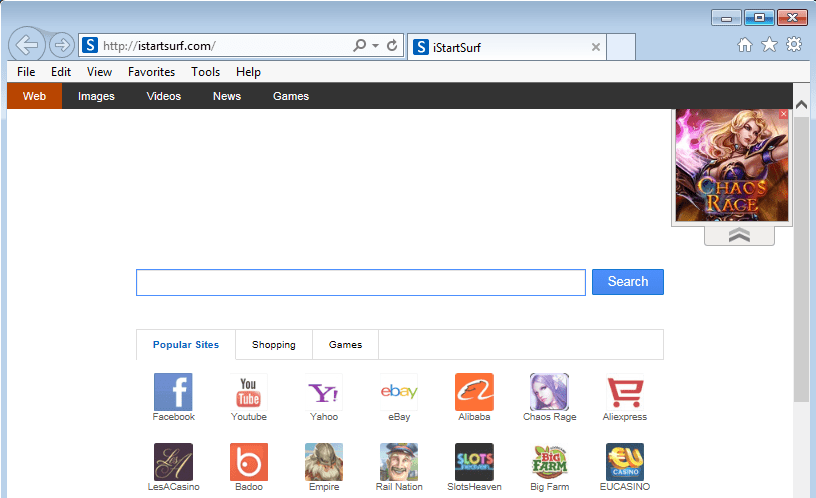Open the Rail Nation game icon

pos(399,462)
